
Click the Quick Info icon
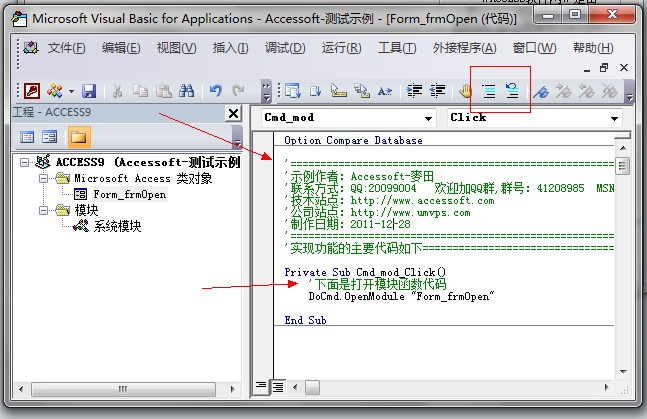pyautogui.click(x=339, y=91)
